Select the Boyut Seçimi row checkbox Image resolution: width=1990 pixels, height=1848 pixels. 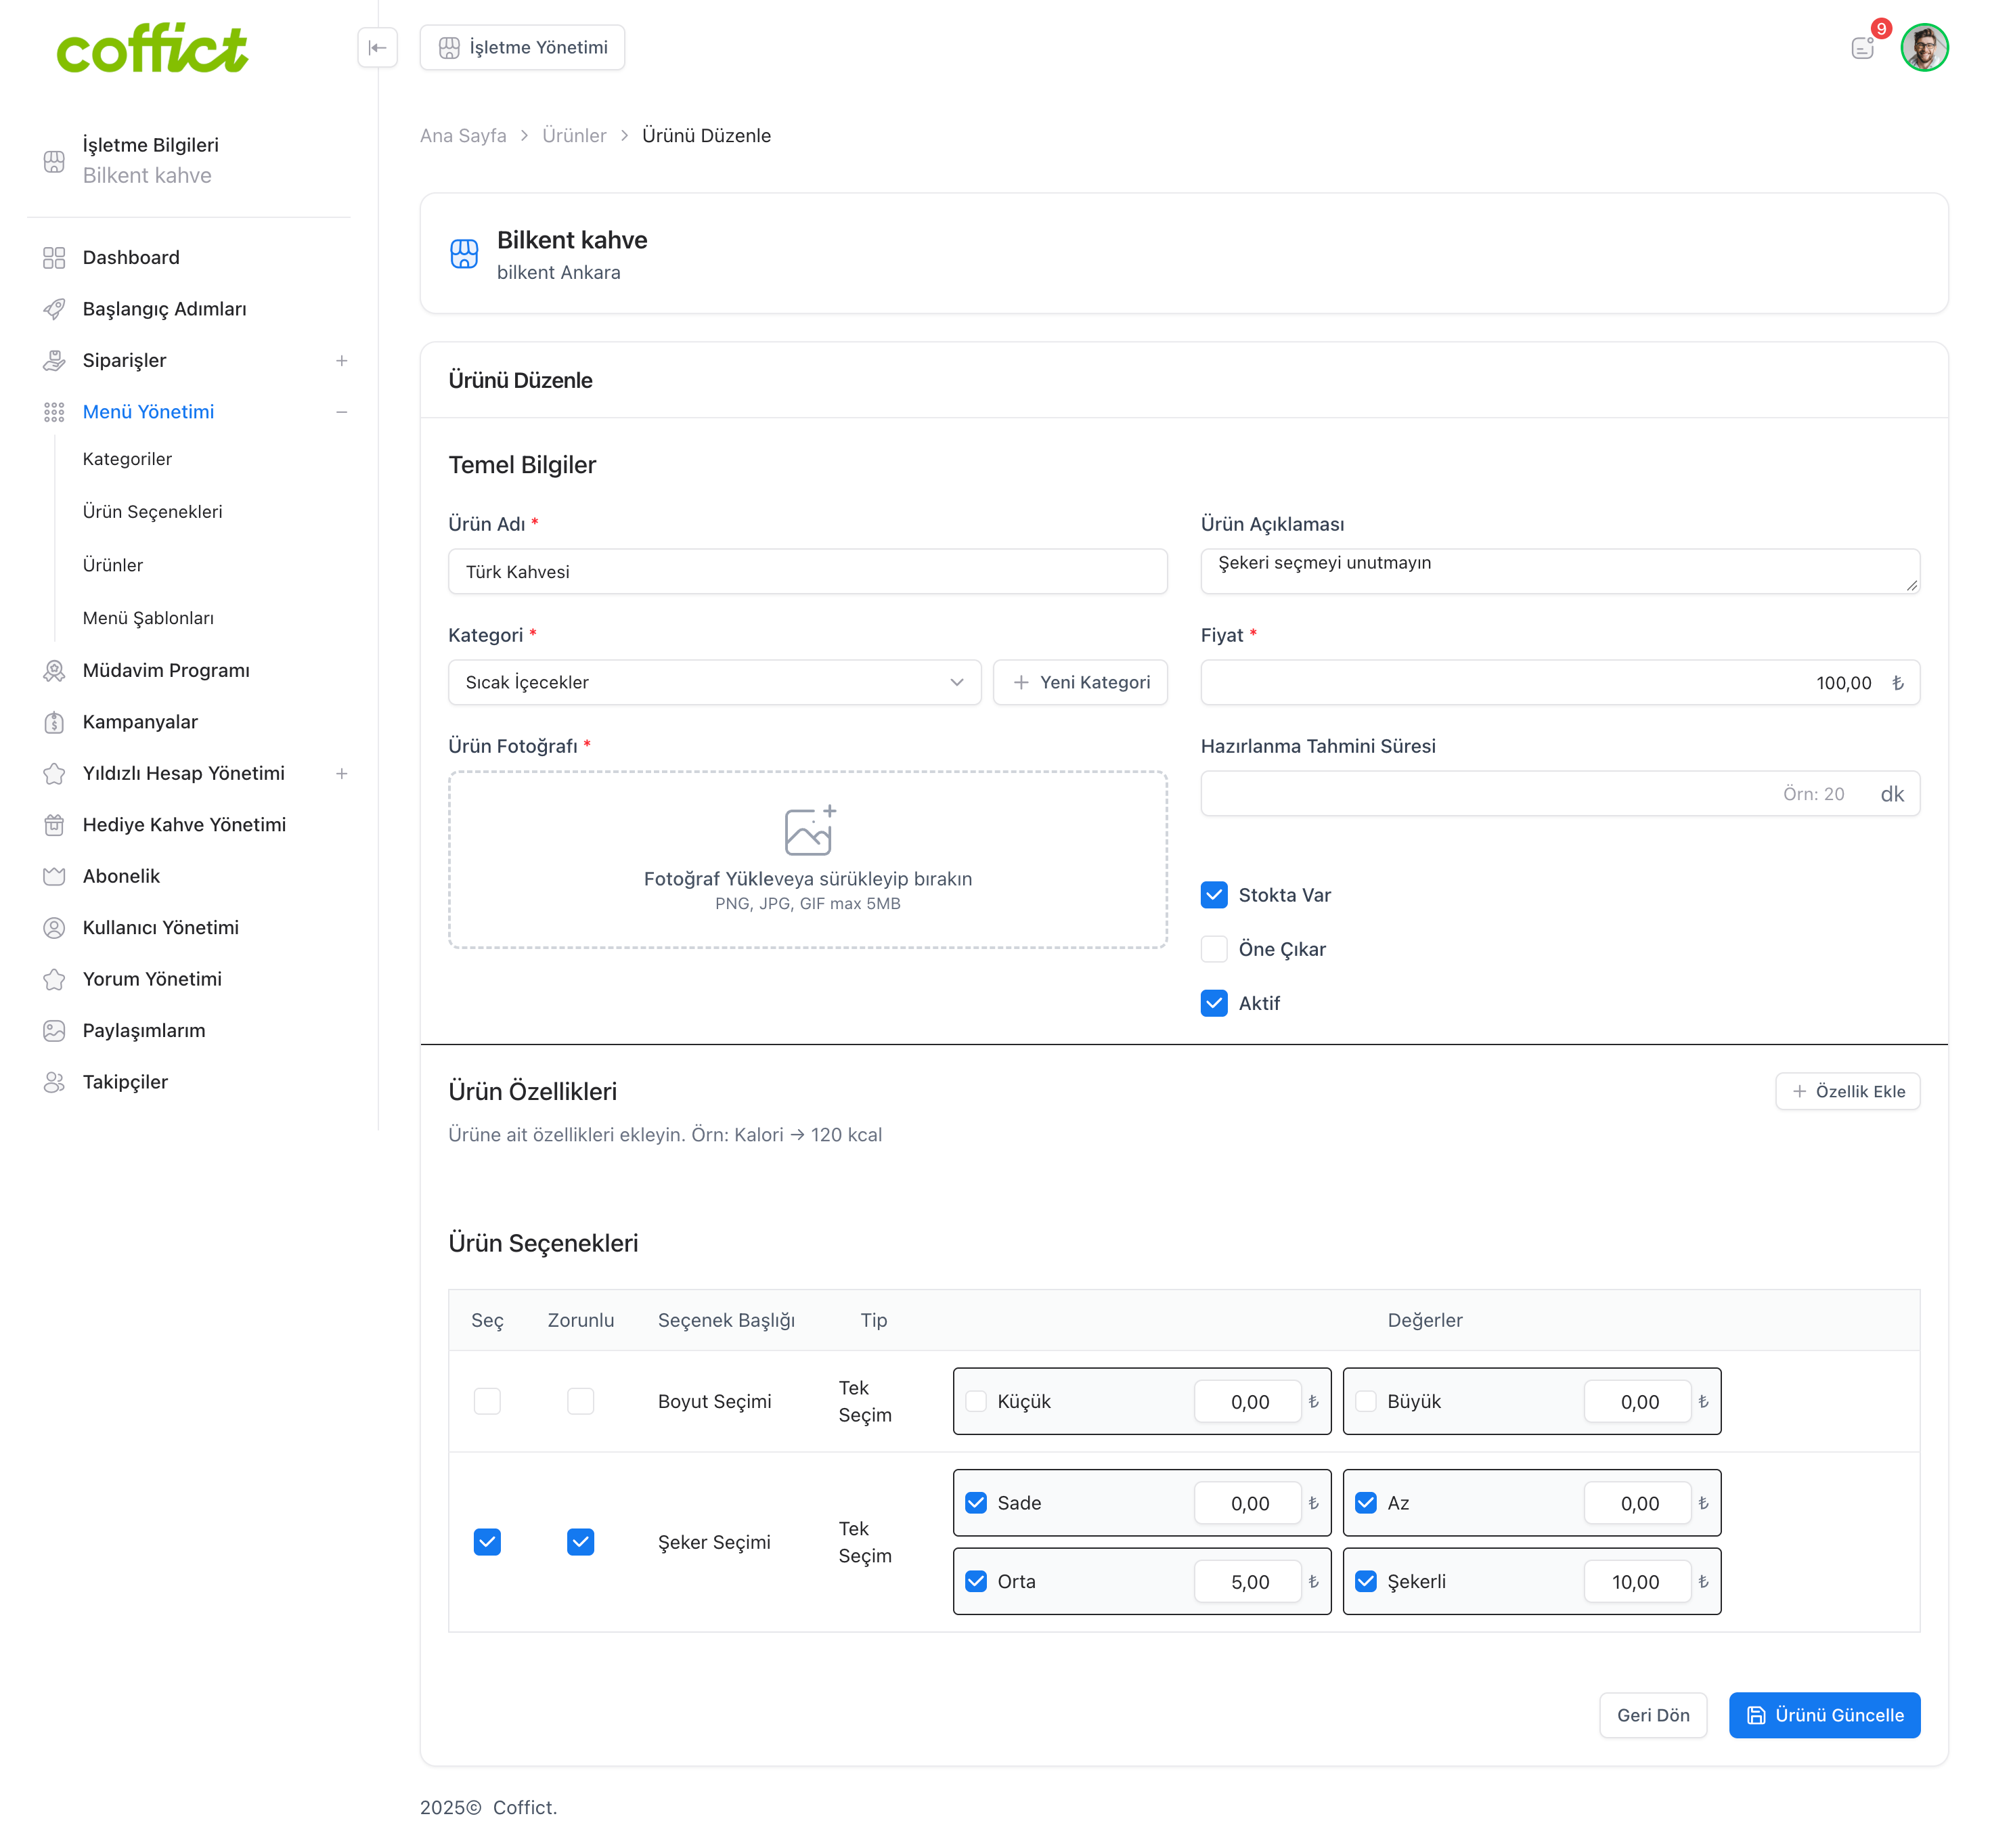click(x=487, y=1401)
